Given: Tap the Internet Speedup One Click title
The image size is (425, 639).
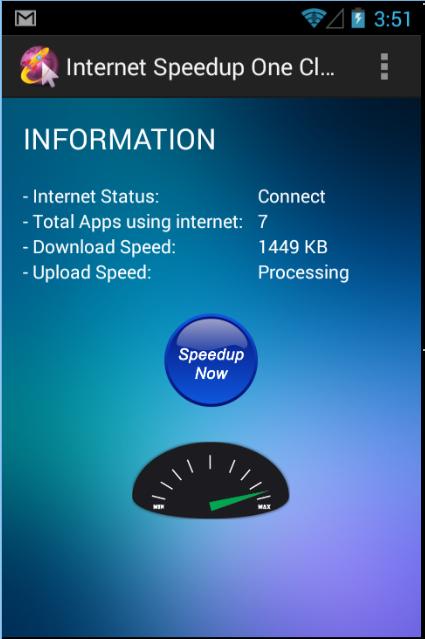Looking at the screenshot, I should (x=200, y=67).
